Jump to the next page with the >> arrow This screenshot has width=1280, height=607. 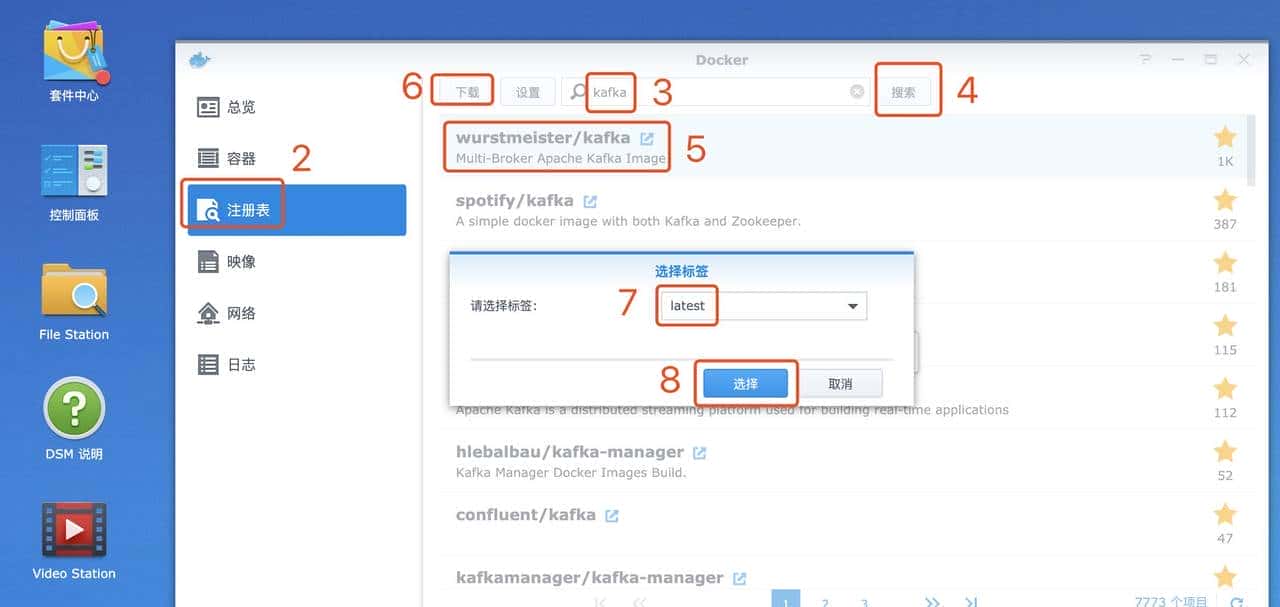pyautogui.click(x=932, y=602)
